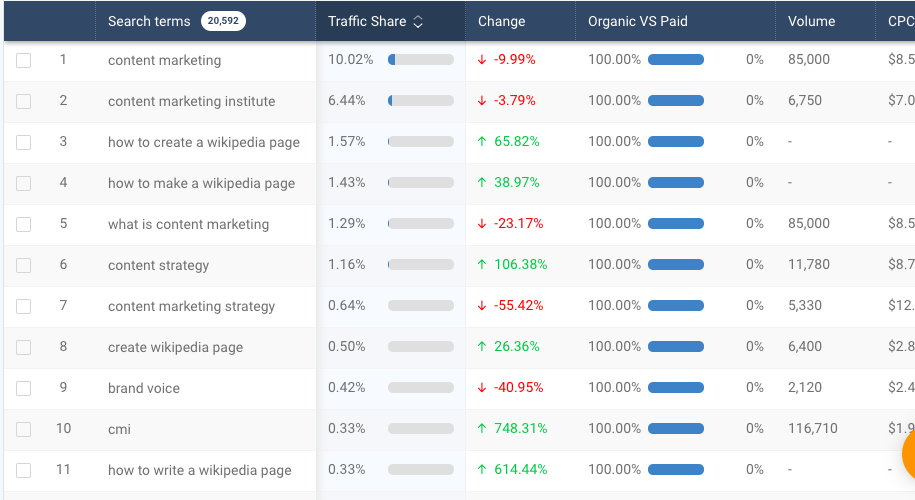Click the red down arrow beside -40.95%
Viewport: 915px width, 500px height.
click(481, 387)
